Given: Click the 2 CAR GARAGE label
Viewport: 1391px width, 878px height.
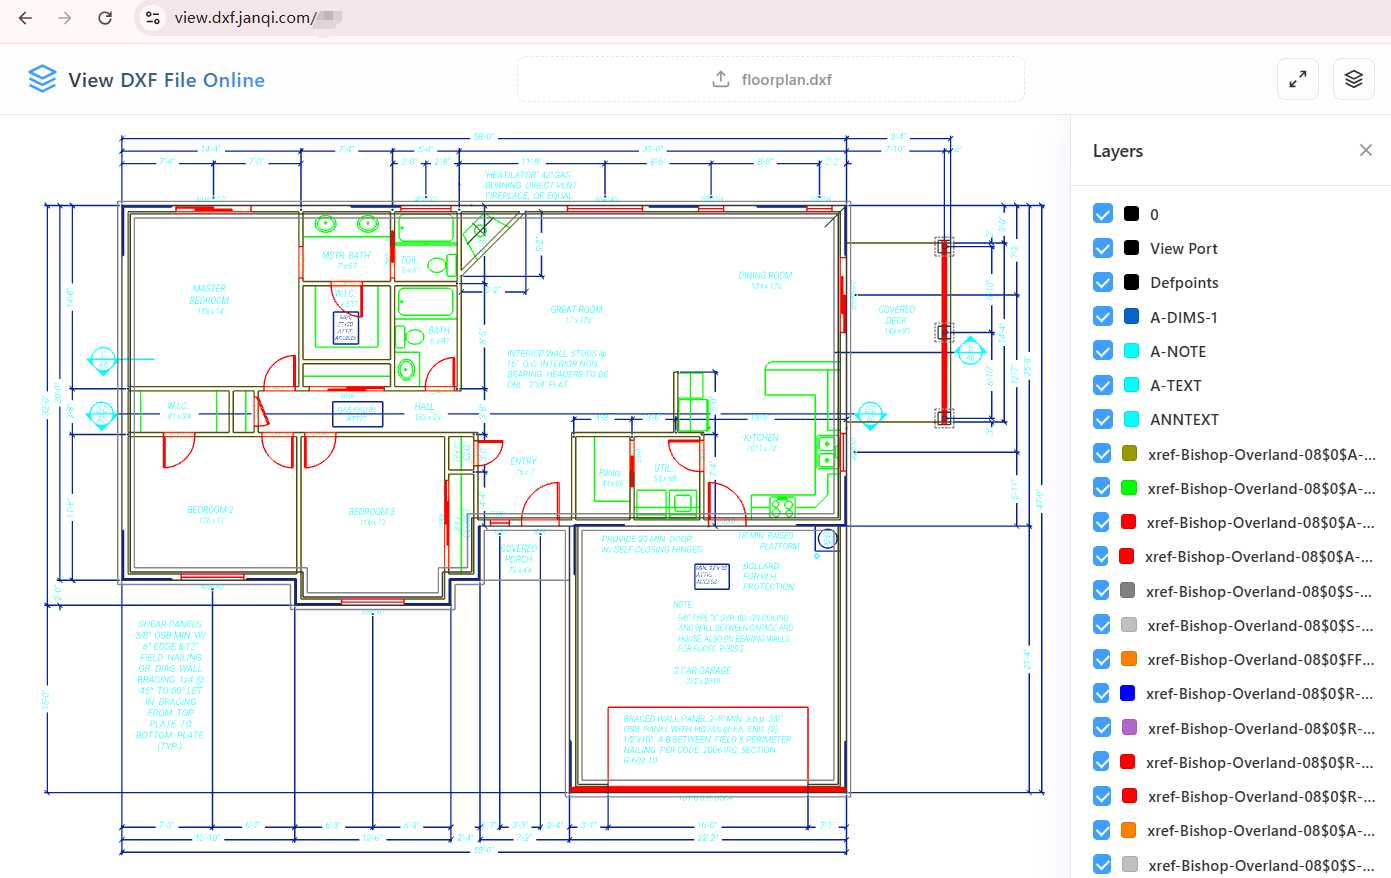Looking at the screenshot, I should click(703, 671).
